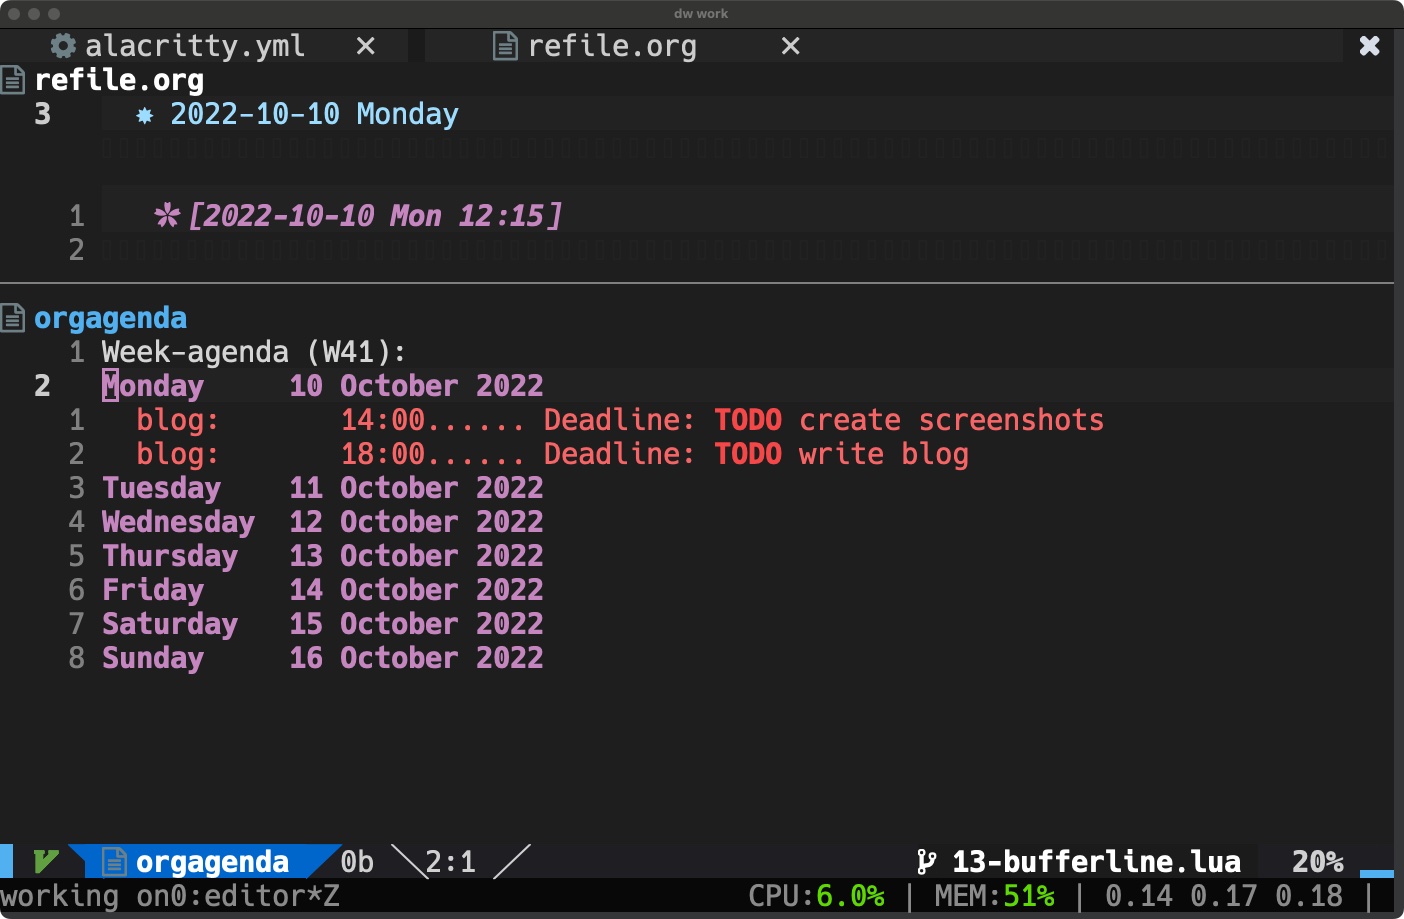Click the document icon beside refile.org winbar title
Image resolution: width=1404 pixels, height=919 pixels.
pos(13,80)
